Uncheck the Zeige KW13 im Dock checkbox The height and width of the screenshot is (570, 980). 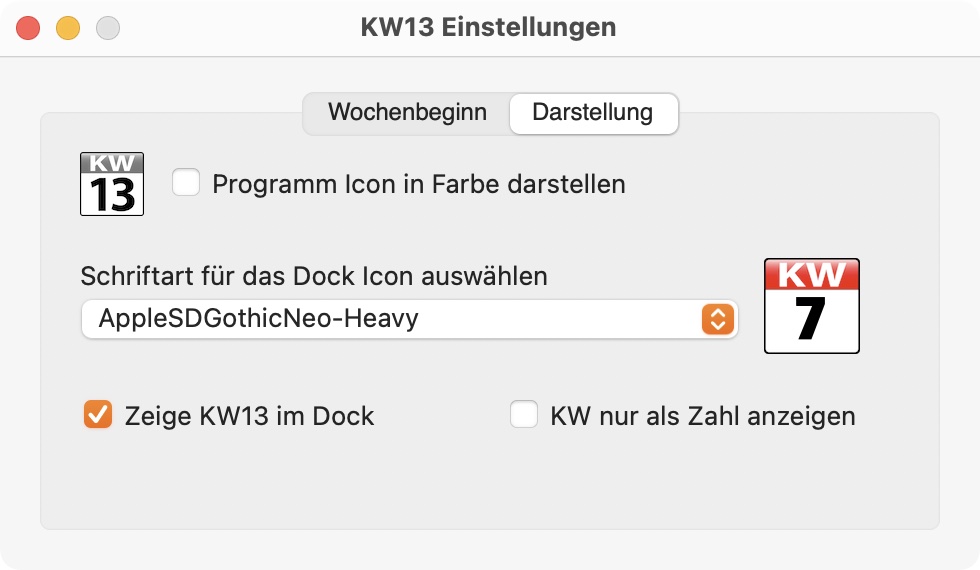98,414
